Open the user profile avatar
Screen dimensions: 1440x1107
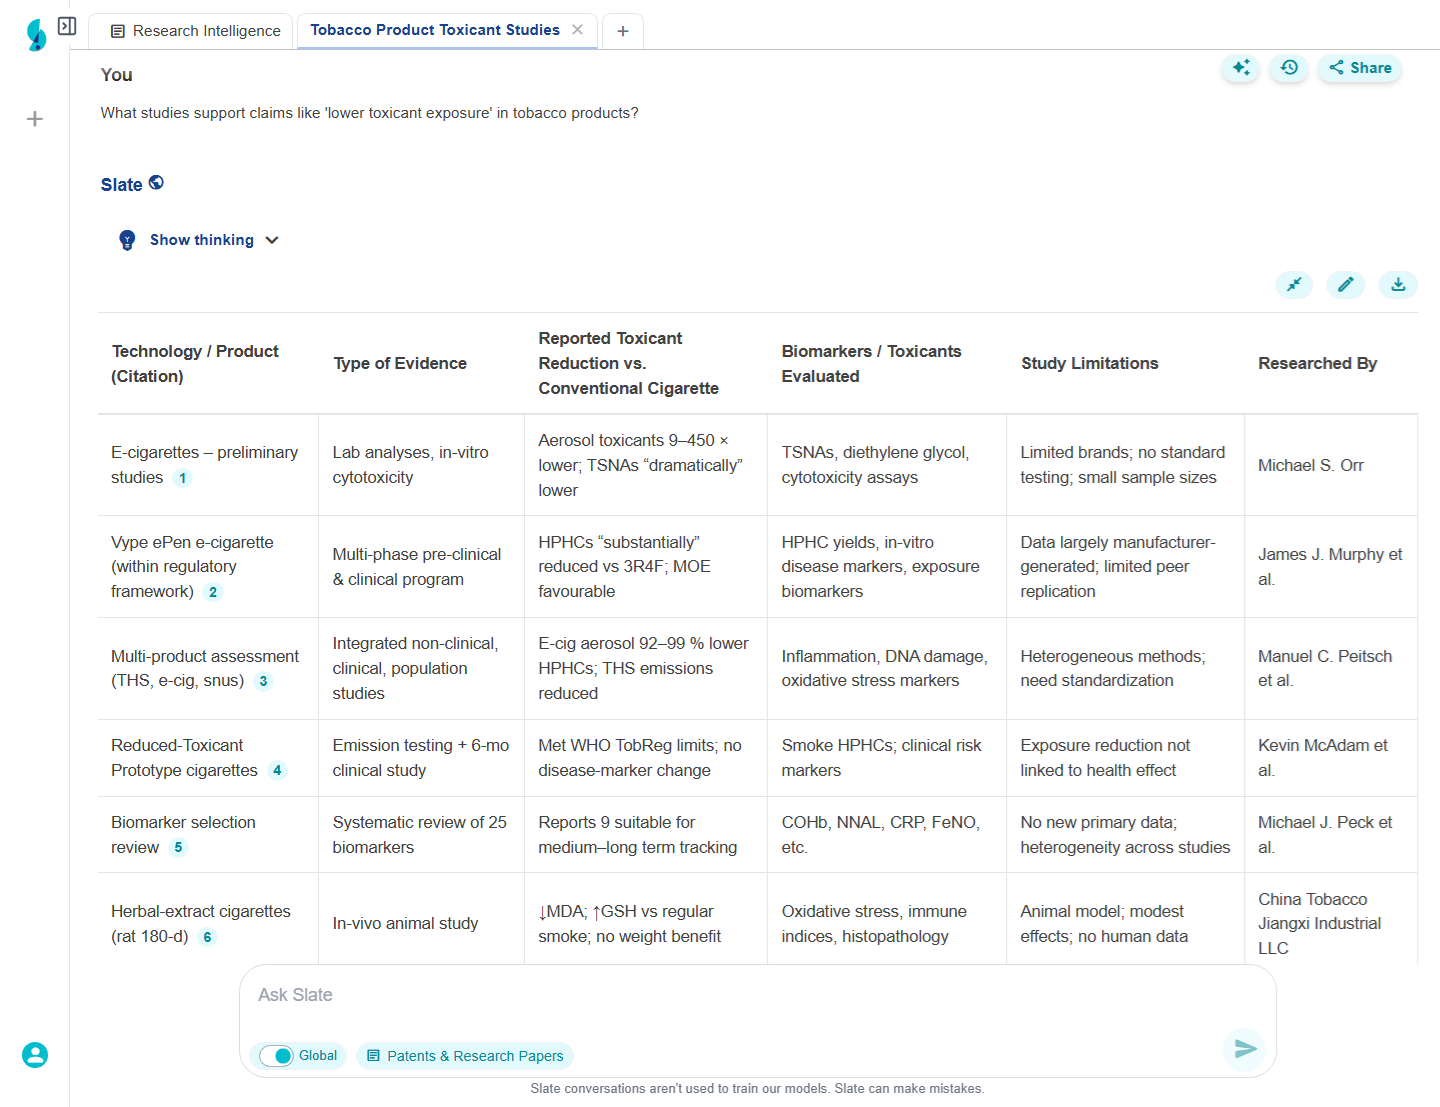pyautogui.click(x=35, y=1055)
